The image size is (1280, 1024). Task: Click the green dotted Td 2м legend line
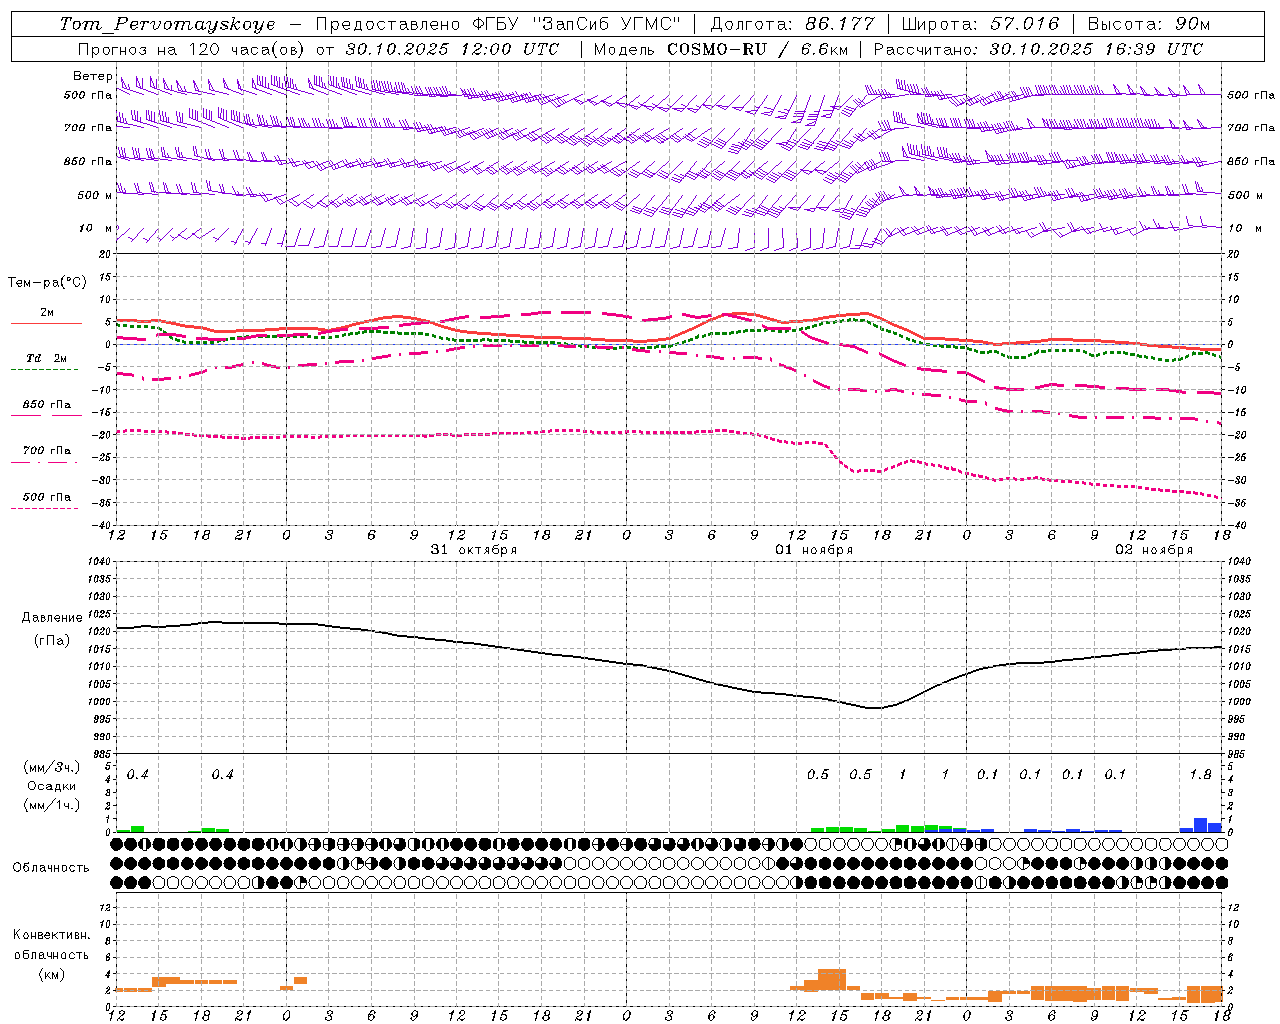click(x=46, y=370)
